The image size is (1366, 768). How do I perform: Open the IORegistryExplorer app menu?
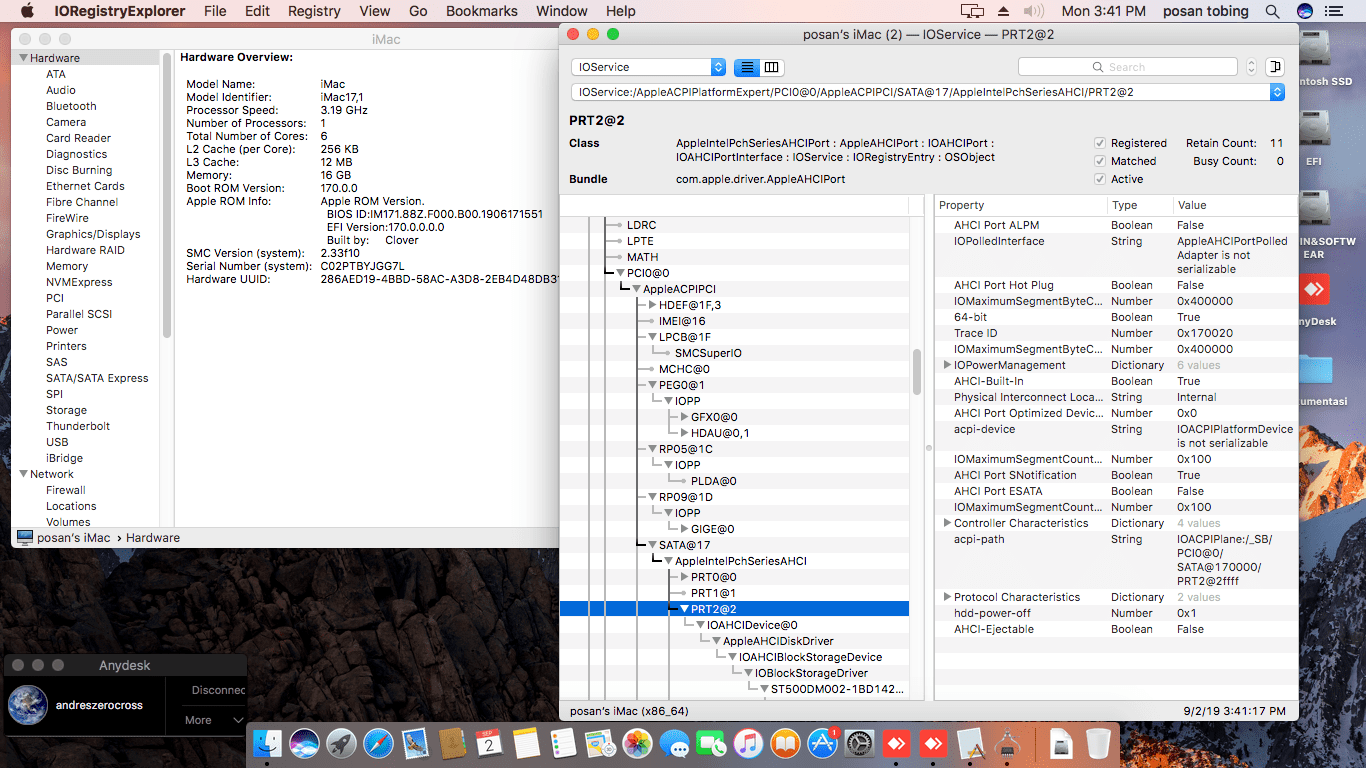point(118,11)
